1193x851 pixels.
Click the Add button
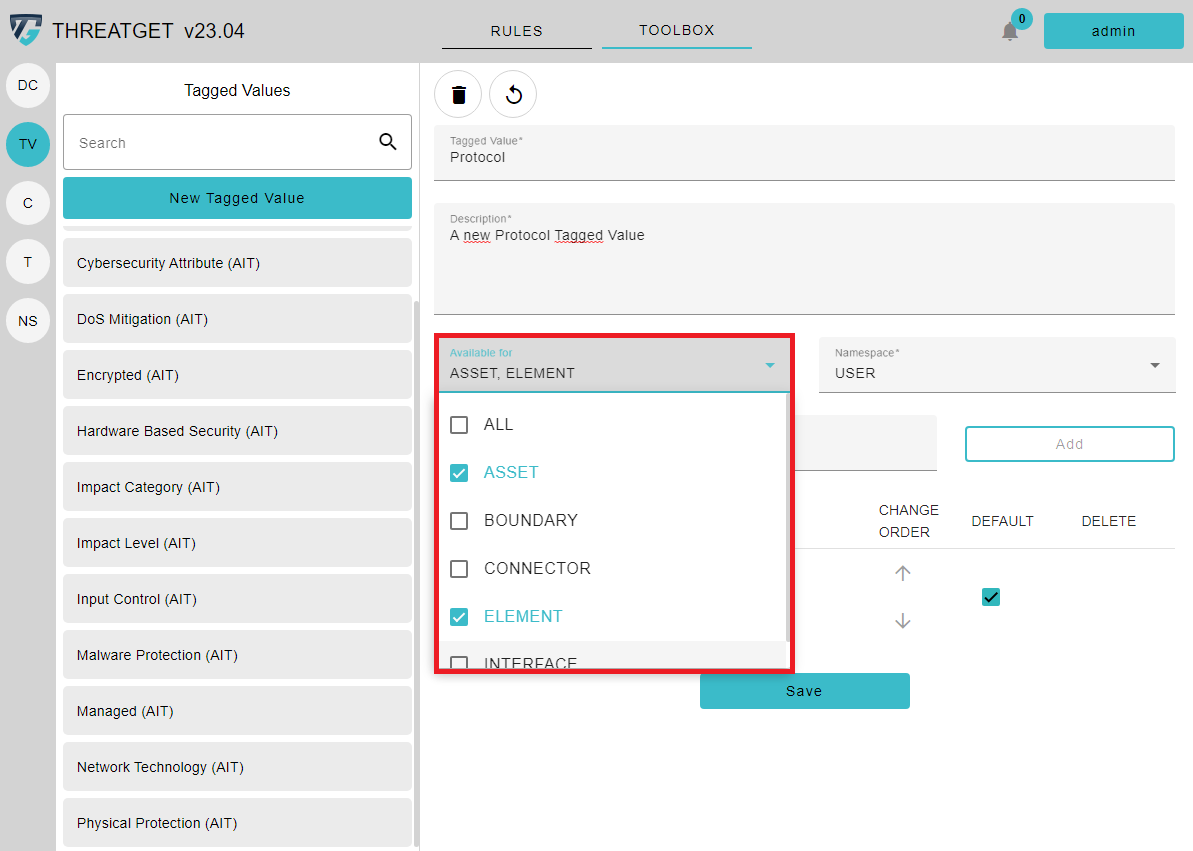tap(1070, 444)
